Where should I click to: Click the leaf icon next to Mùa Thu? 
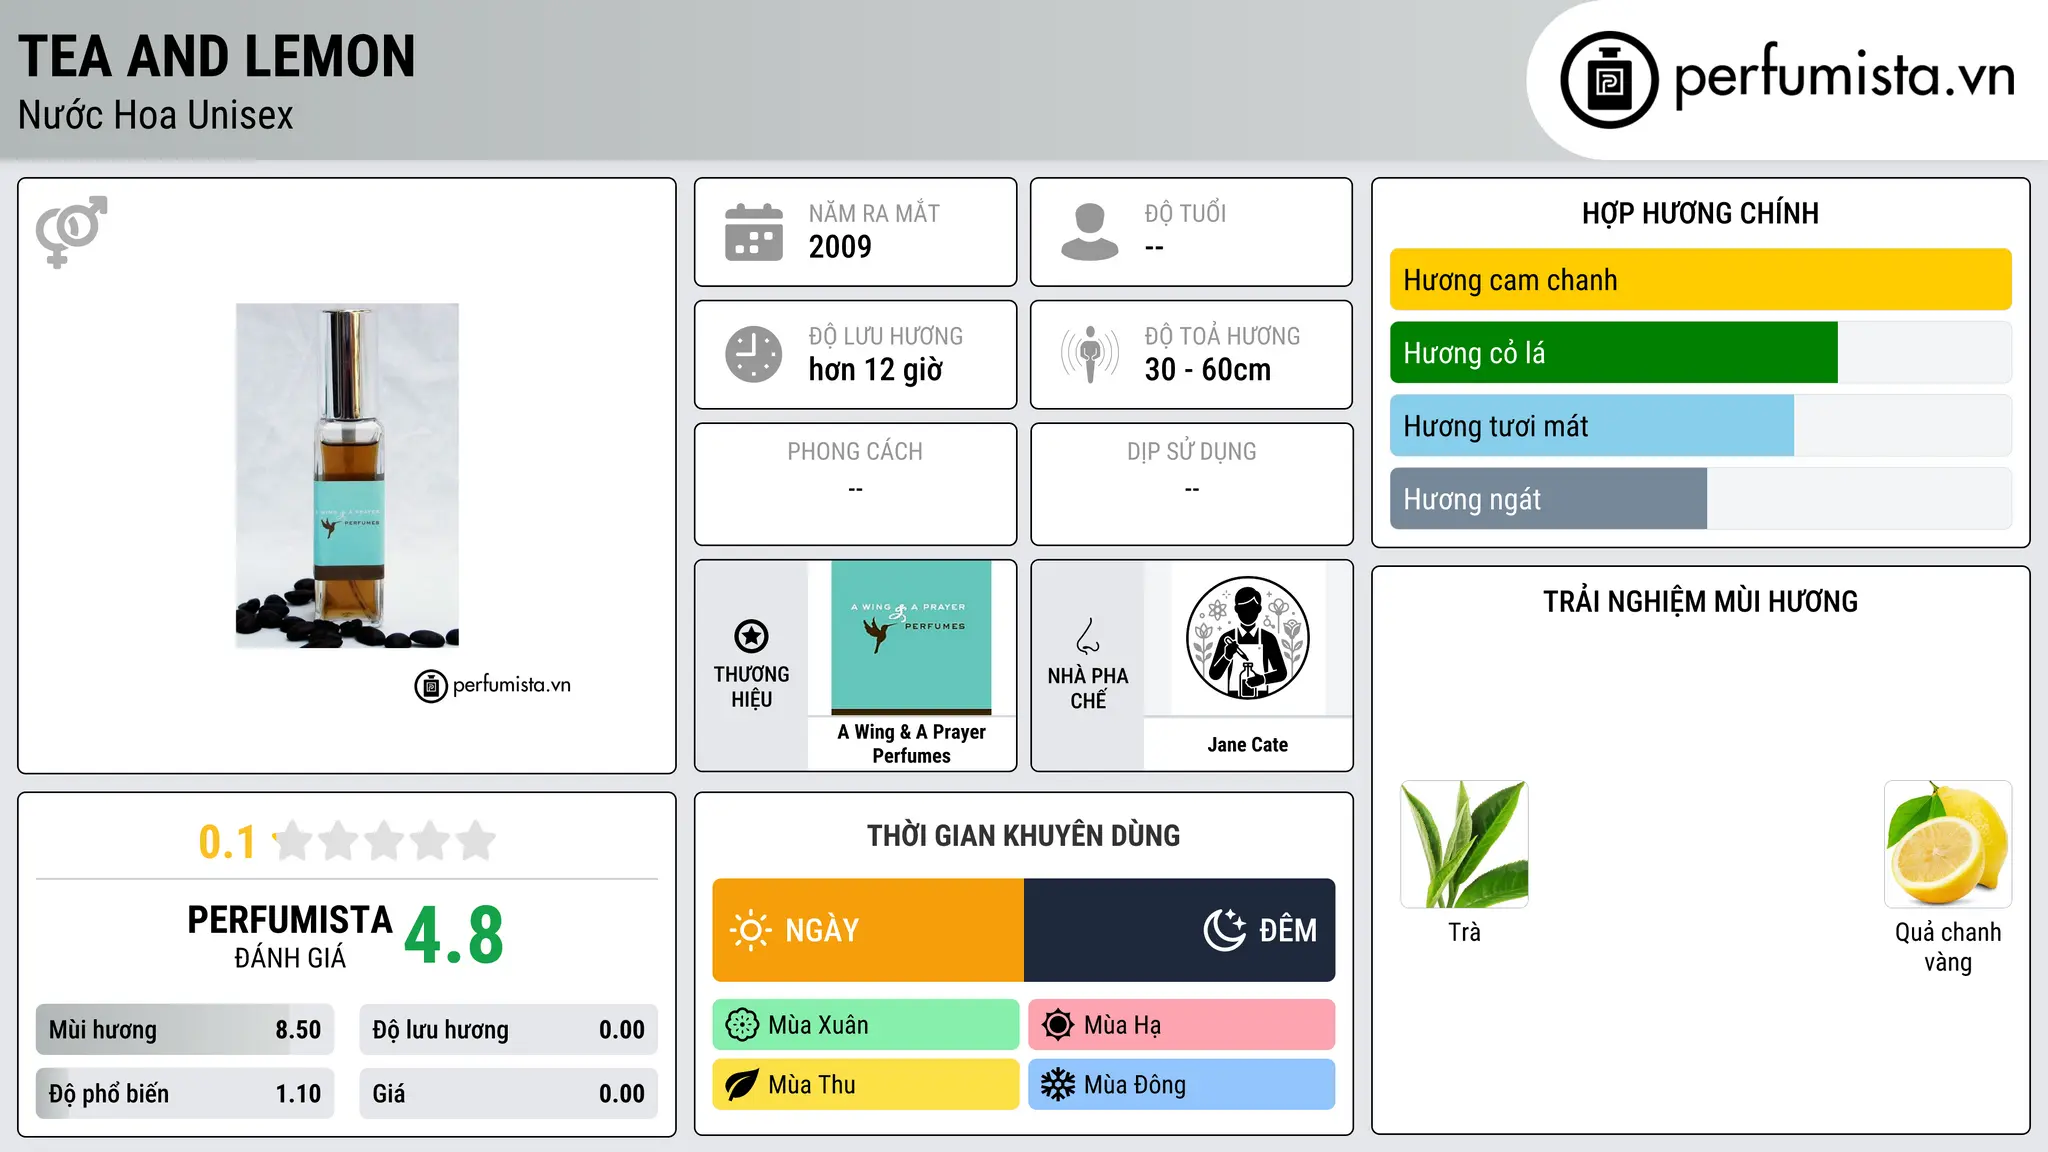click(742, 1085)
